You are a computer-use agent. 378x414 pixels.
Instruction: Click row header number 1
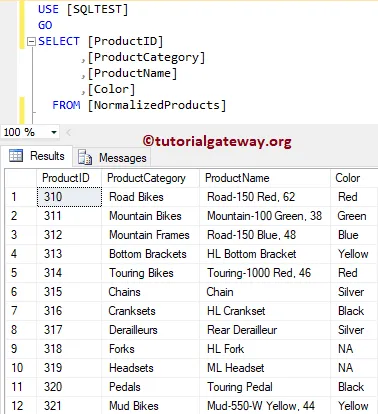click(x=21, y=197)
